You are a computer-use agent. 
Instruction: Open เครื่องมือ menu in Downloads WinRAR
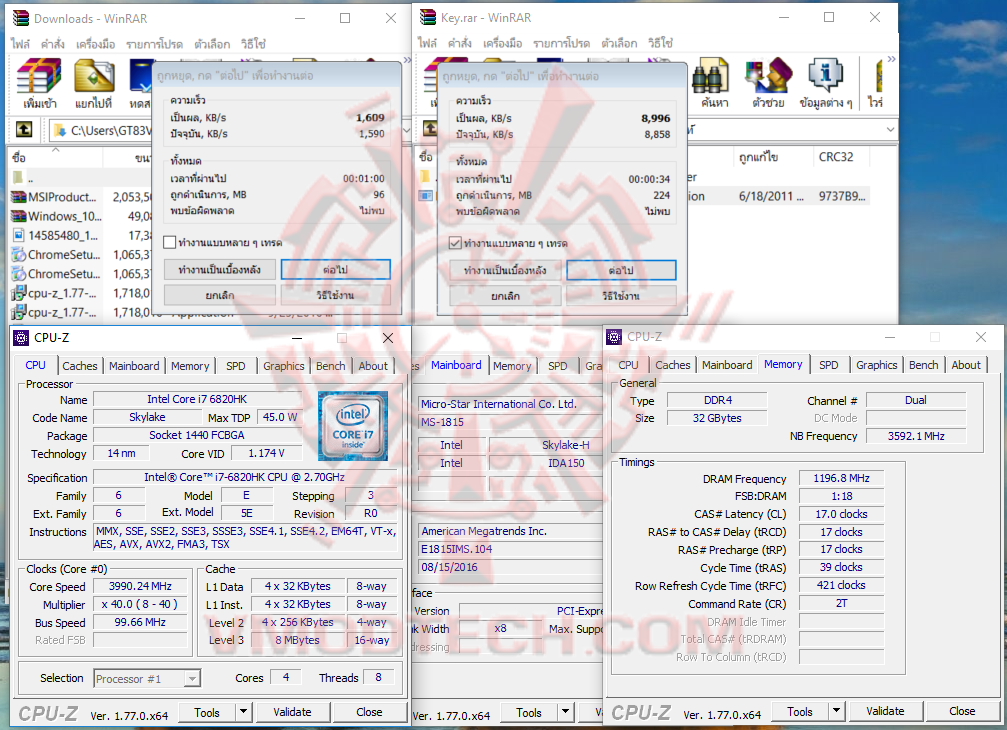(95, 44)
